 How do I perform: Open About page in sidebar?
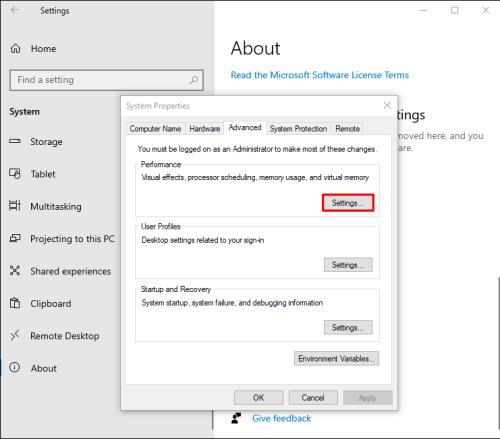44,368
